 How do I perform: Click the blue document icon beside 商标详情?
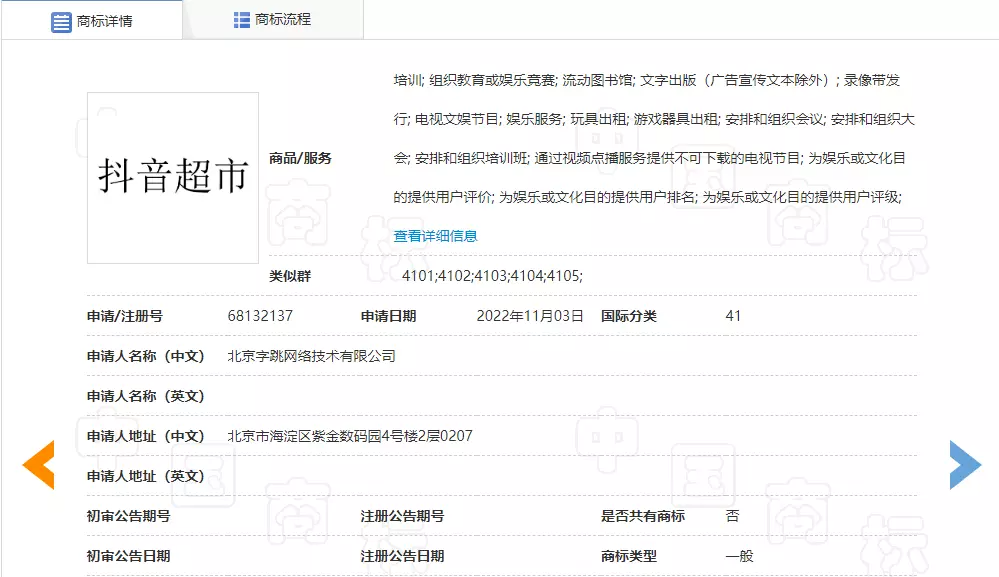pyautogui.click(x=61, y=22)
